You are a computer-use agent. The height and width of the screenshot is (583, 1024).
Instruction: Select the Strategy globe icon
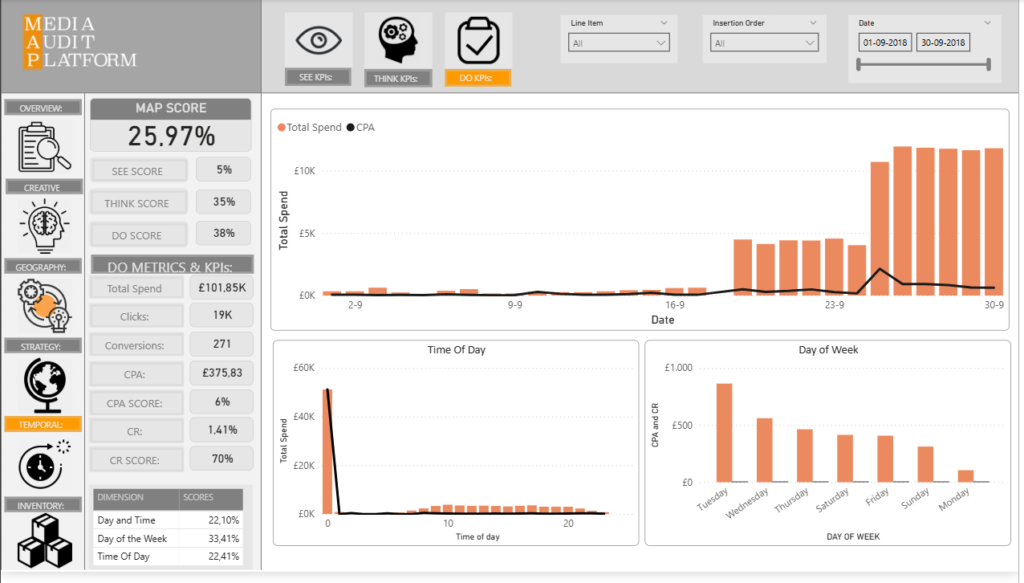tap(43, 385)
